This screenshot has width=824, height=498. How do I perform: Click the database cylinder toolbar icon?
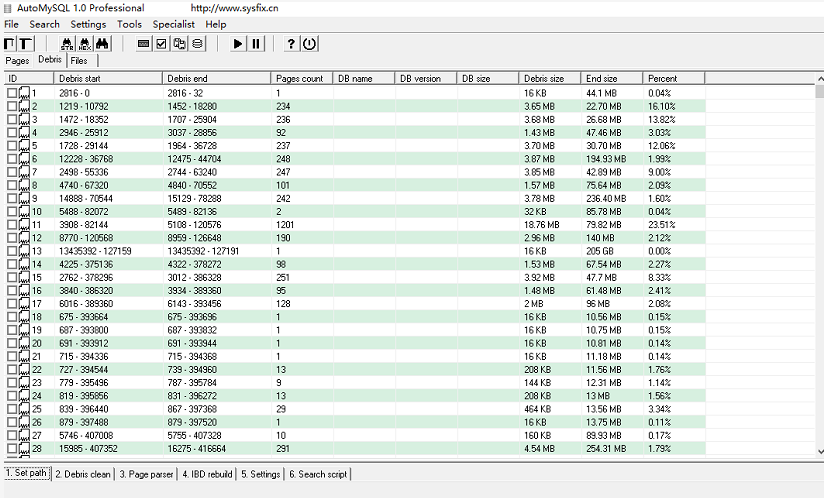198,44
